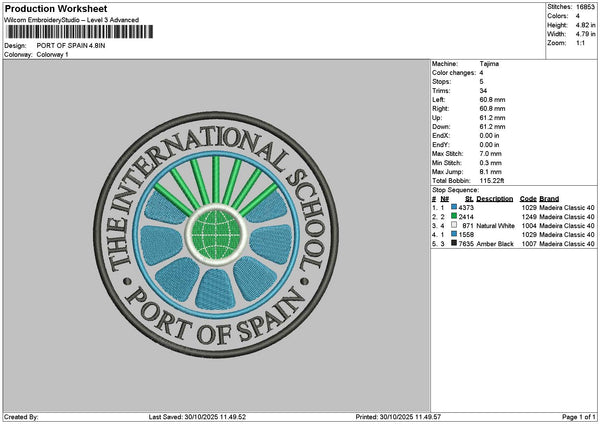
Task: Click the blue swatch for thread 4373
Action: pyautogui.click(x=454, y=207)
